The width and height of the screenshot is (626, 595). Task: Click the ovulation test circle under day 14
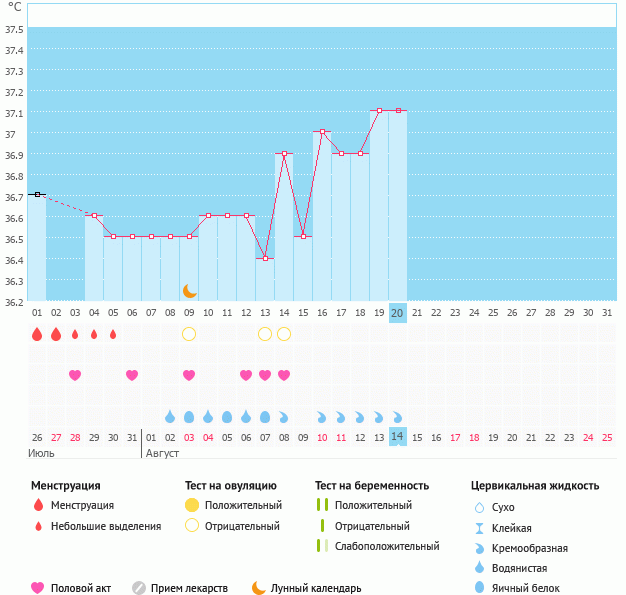click(x=284, y=333)
